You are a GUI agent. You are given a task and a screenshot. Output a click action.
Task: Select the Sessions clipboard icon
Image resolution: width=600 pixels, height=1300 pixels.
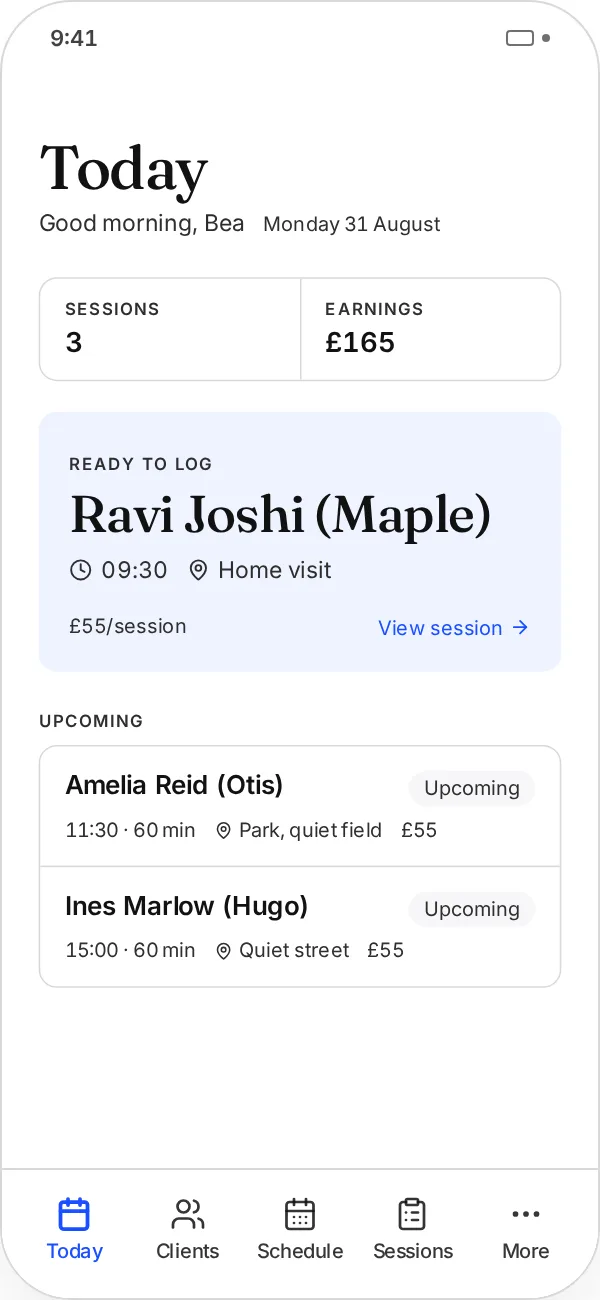(412, 1214)
